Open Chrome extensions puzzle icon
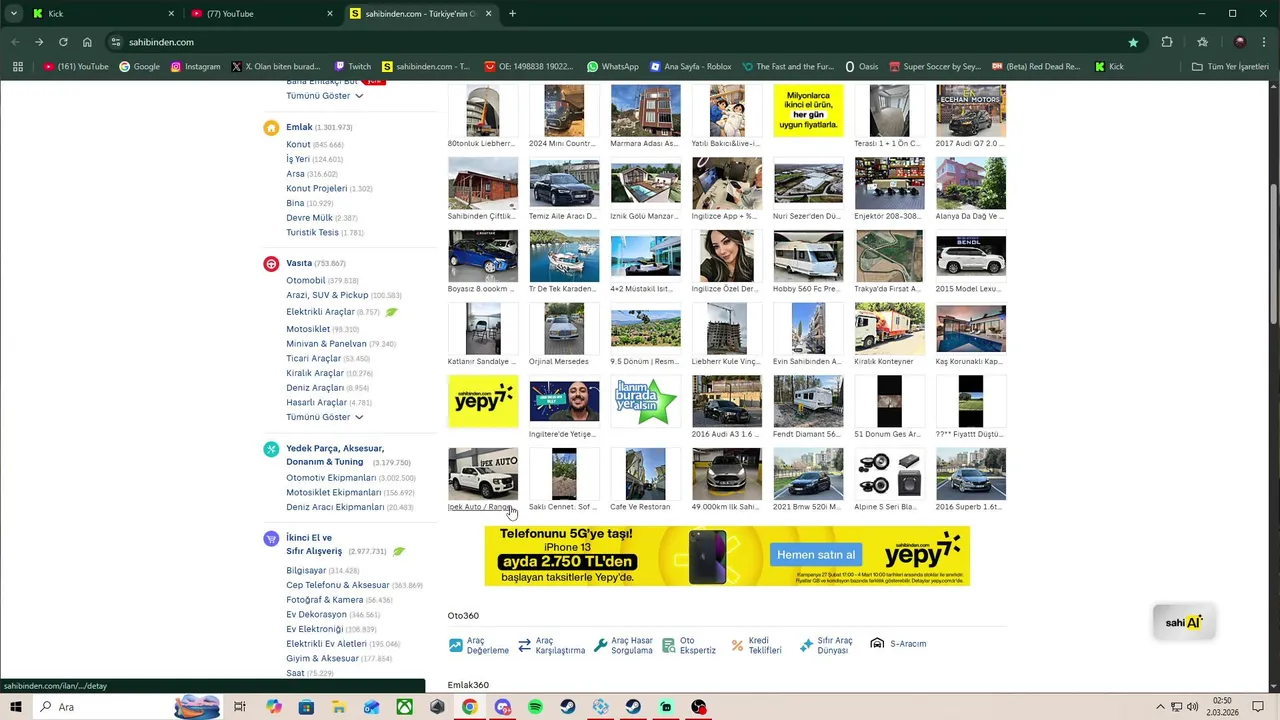 click(x=1167, y=42)
